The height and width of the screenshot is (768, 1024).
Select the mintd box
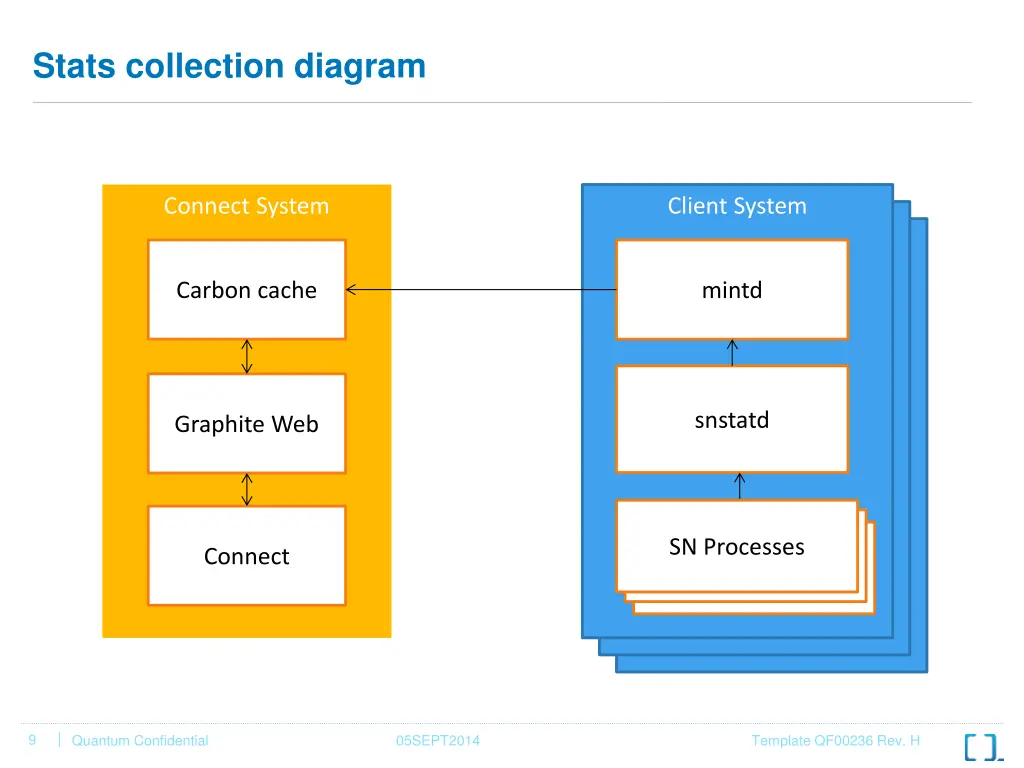click(x=731, y=290)
